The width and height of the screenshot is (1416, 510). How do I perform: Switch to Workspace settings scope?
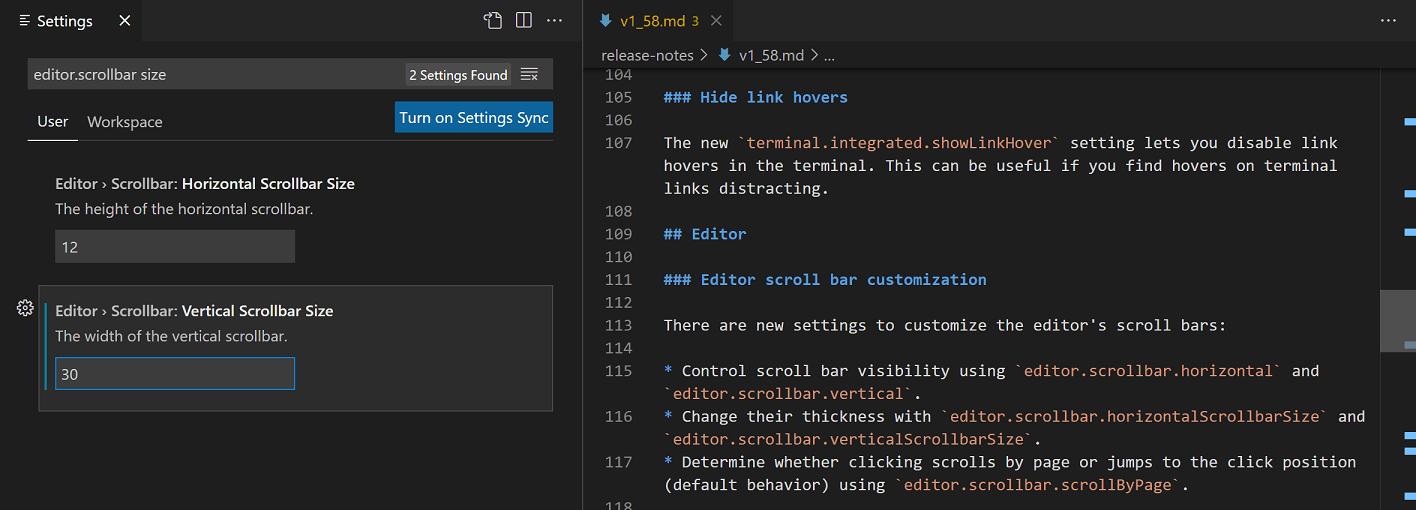tap(125, 122)
